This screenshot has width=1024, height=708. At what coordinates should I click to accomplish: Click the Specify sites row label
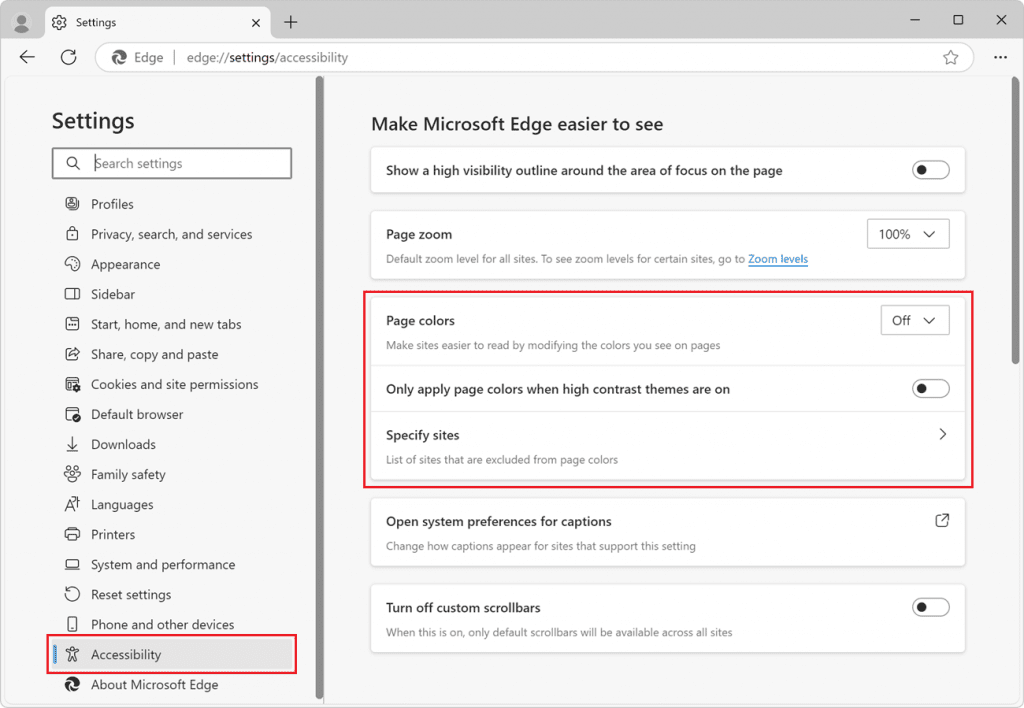pos(423,435)
